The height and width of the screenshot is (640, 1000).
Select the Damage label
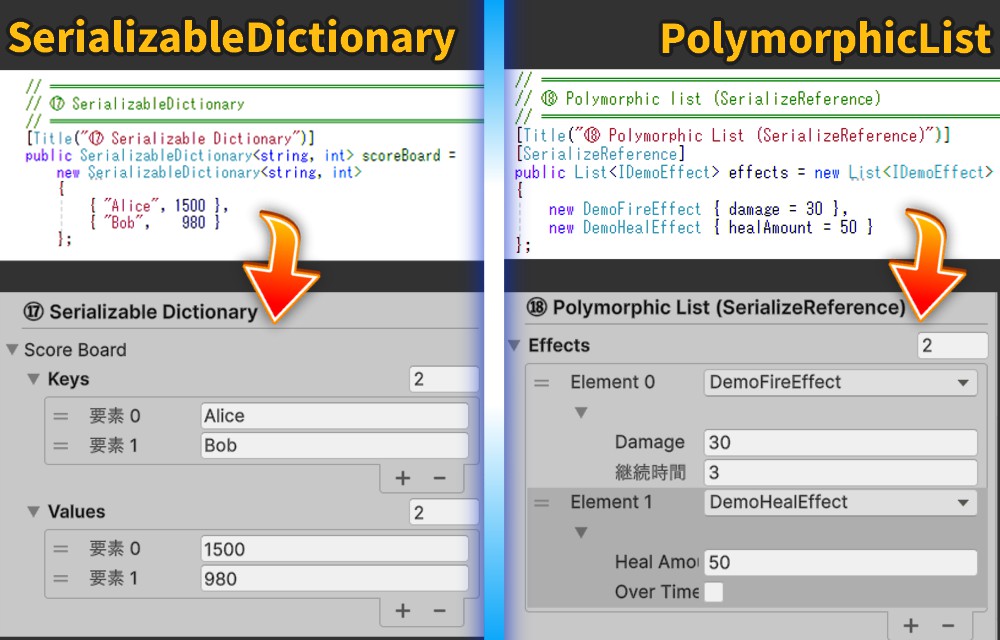649,442
